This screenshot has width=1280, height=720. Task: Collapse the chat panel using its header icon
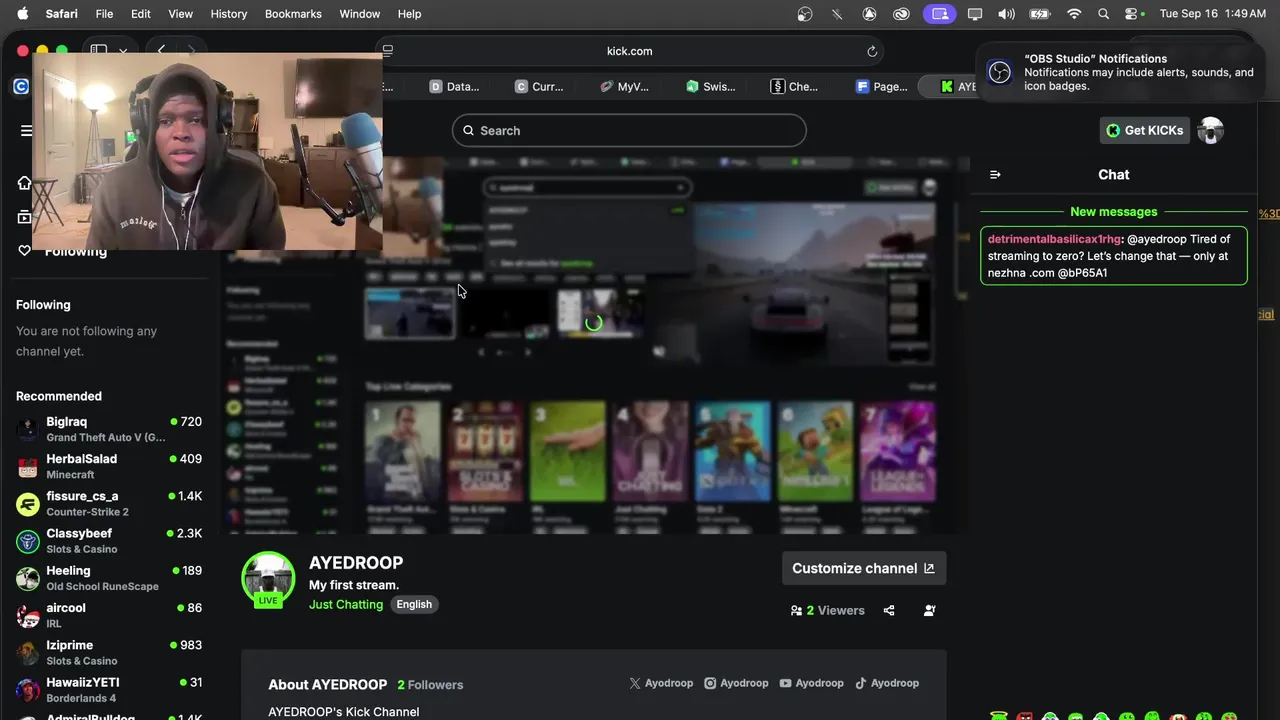click(x=995, y=175)
